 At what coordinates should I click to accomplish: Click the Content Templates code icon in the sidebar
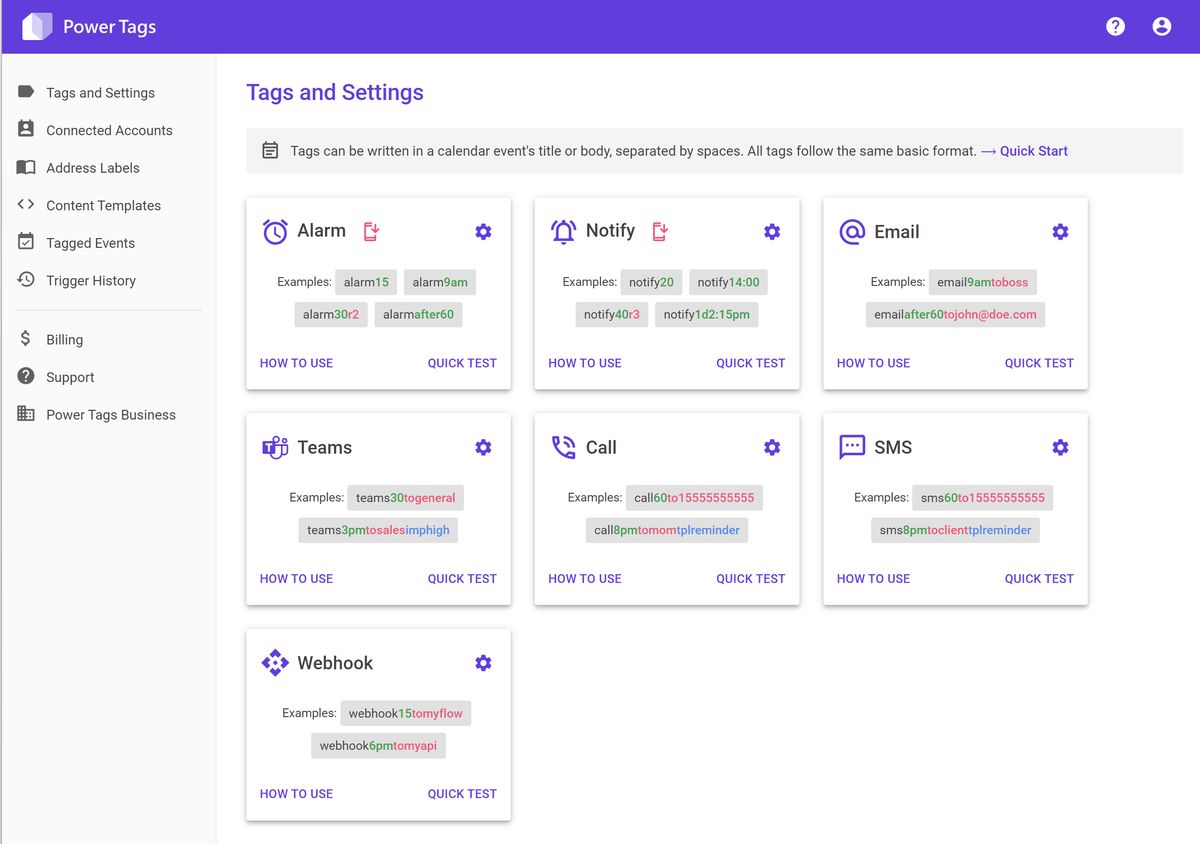26,205
